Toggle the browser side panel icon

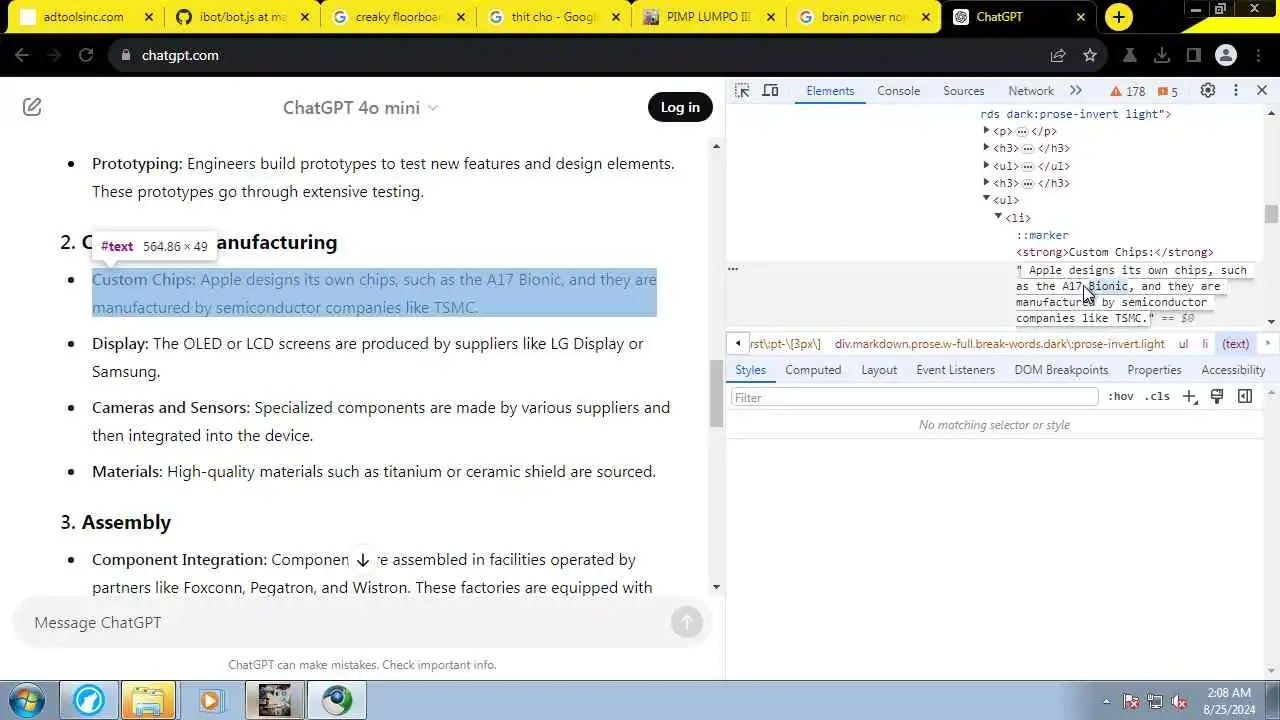coord(1194,55)
